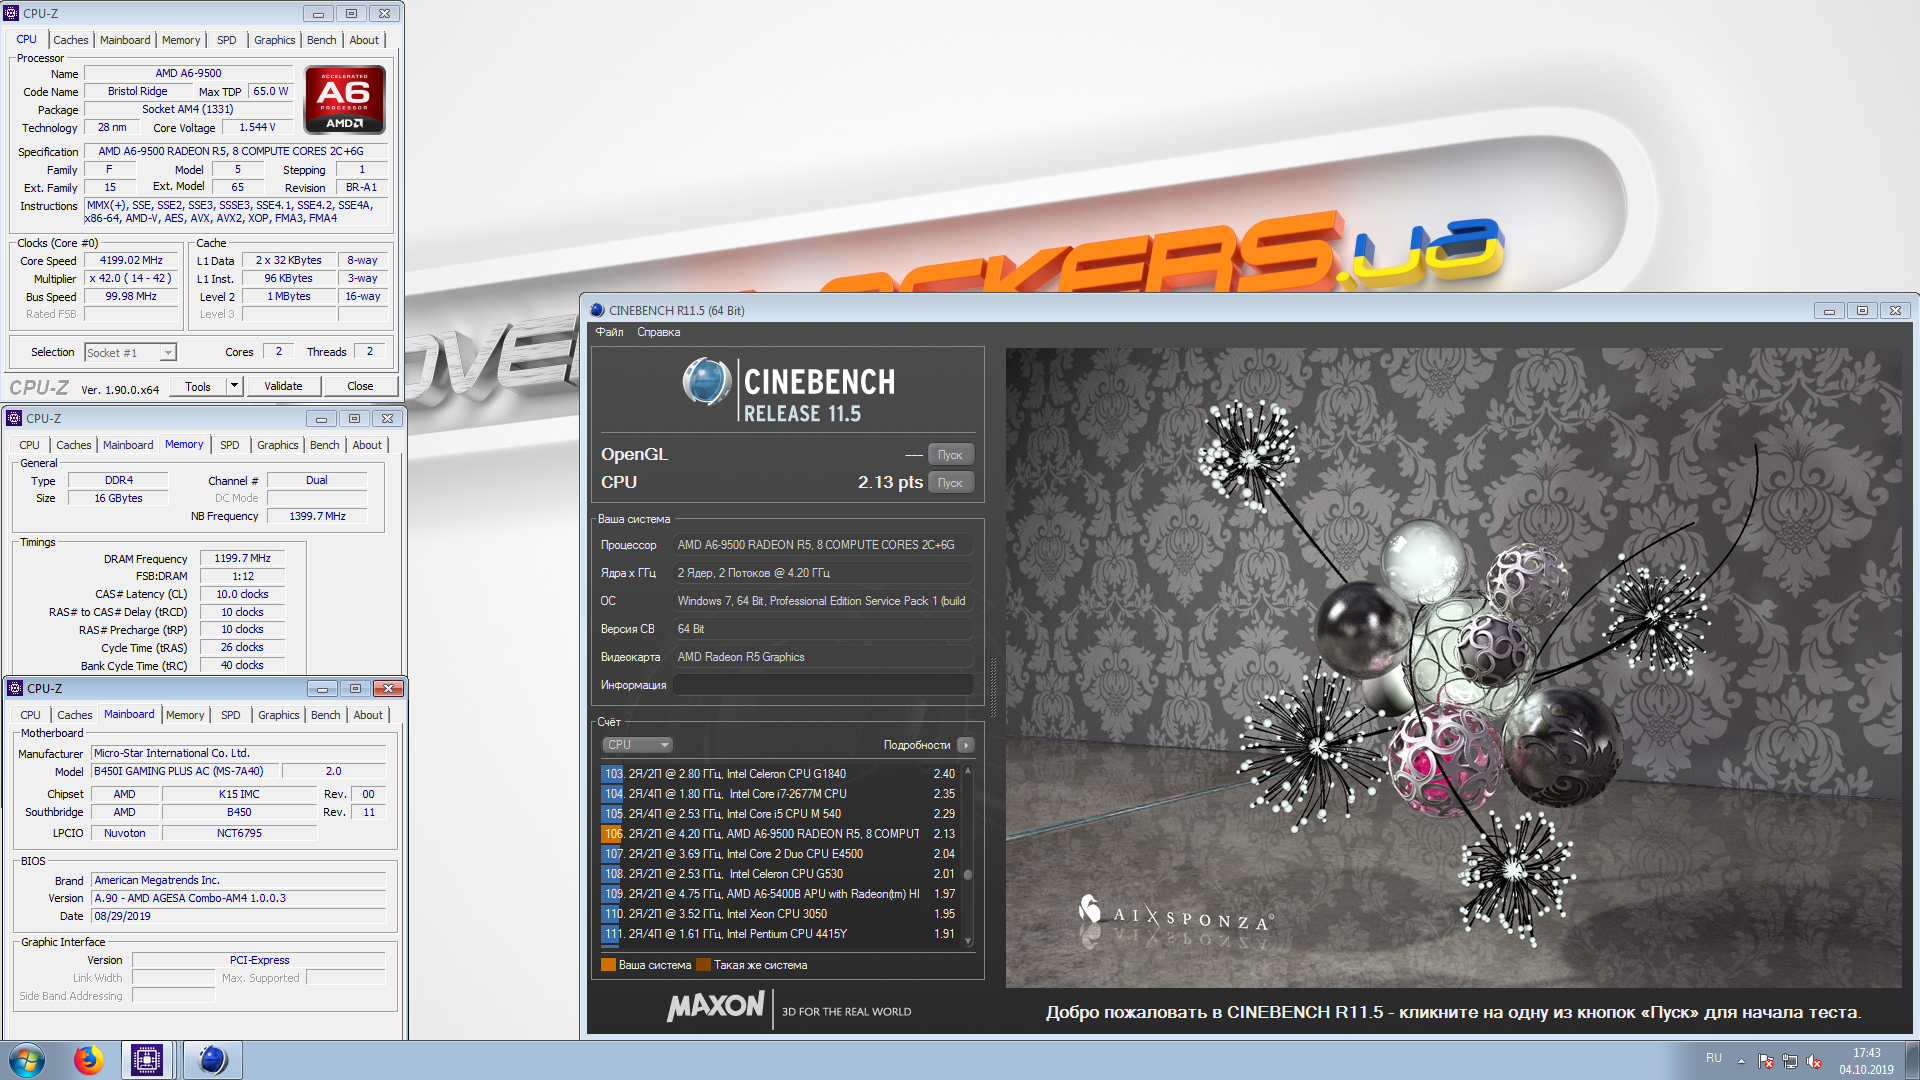
Task: Open the Action Center flag icon in the tray
Action: click(1766, 1061)
